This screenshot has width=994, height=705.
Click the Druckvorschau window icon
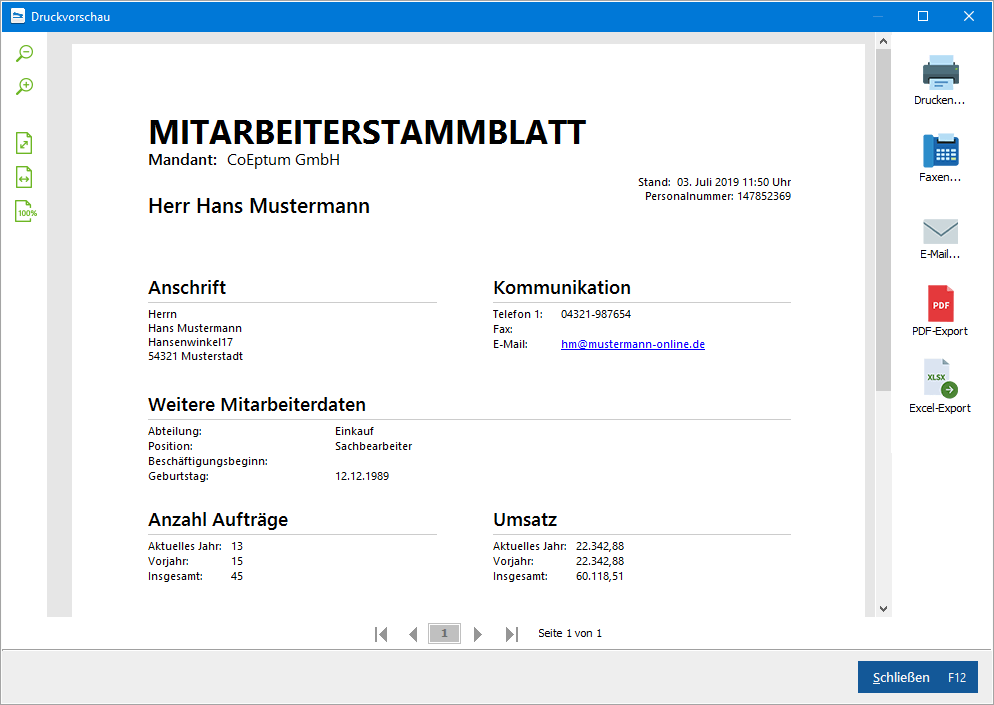click(18, 16)
